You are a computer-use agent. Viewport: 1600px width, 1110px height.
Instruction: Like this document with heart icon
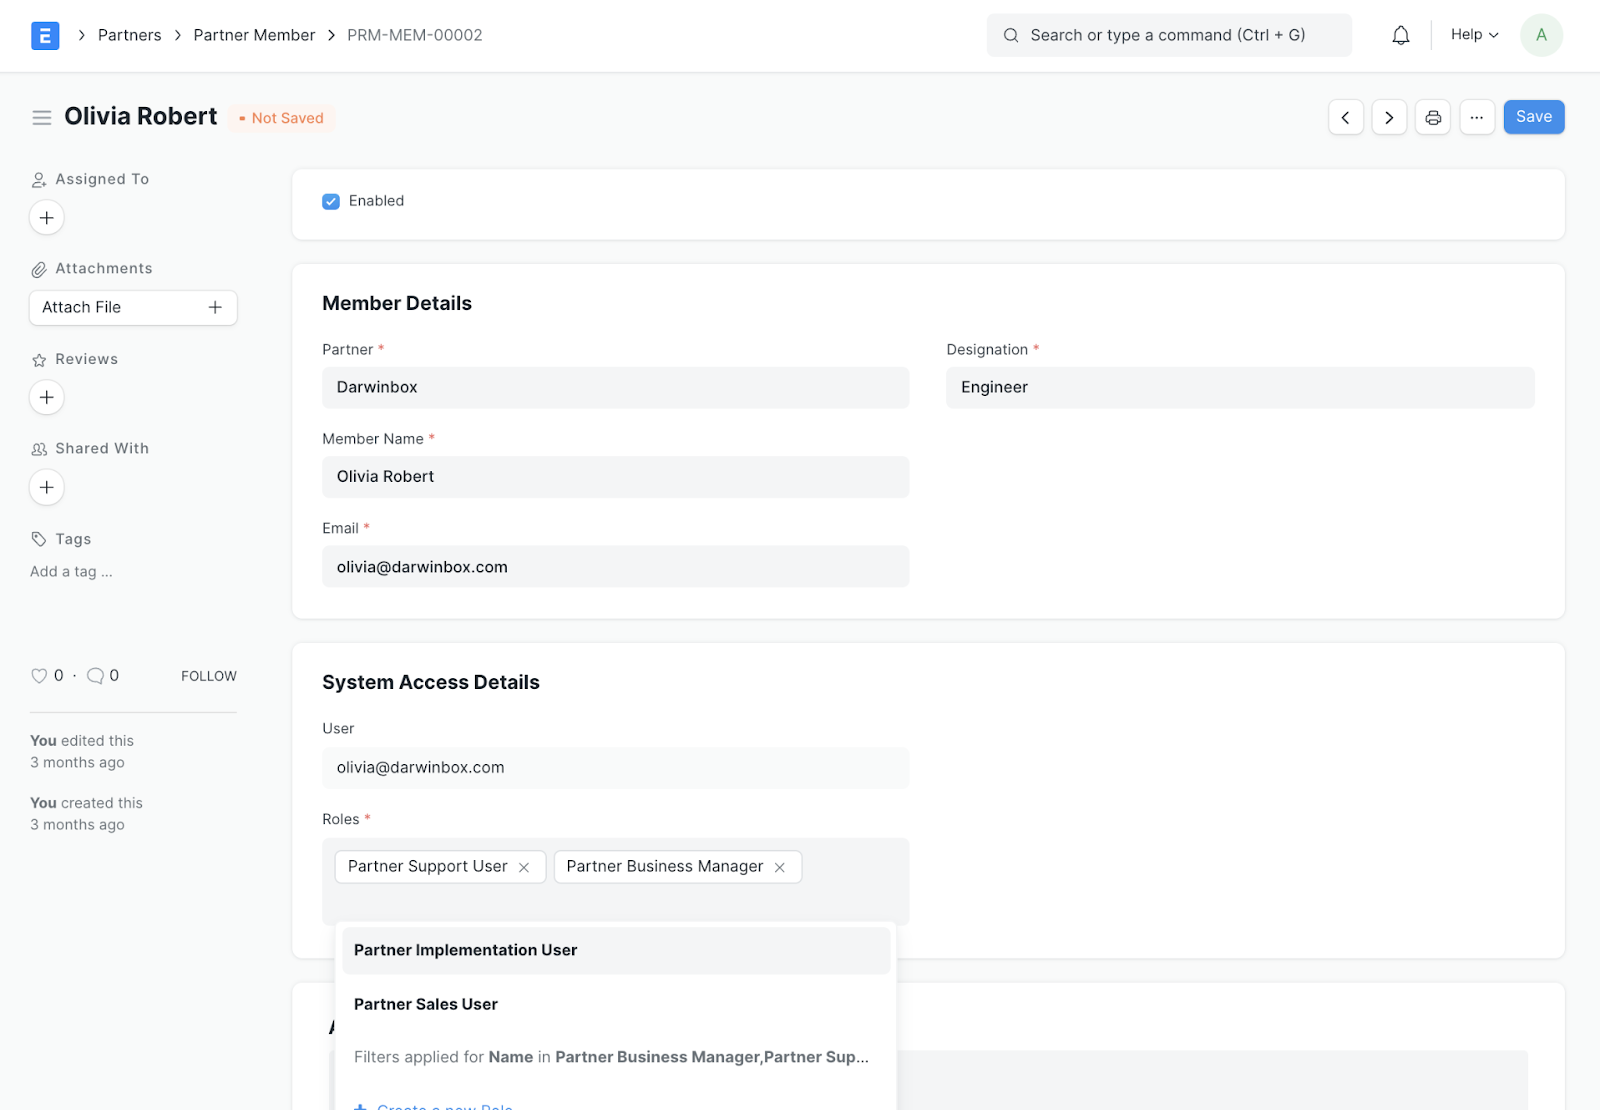[x=39, y=676]
